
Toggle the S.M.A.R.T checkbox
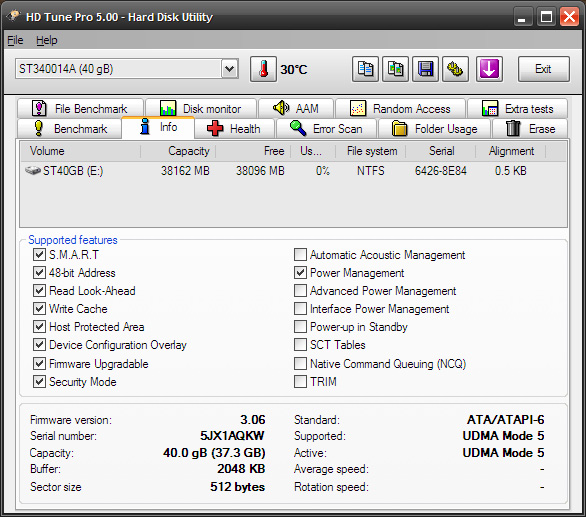click(x=39, y=255)
